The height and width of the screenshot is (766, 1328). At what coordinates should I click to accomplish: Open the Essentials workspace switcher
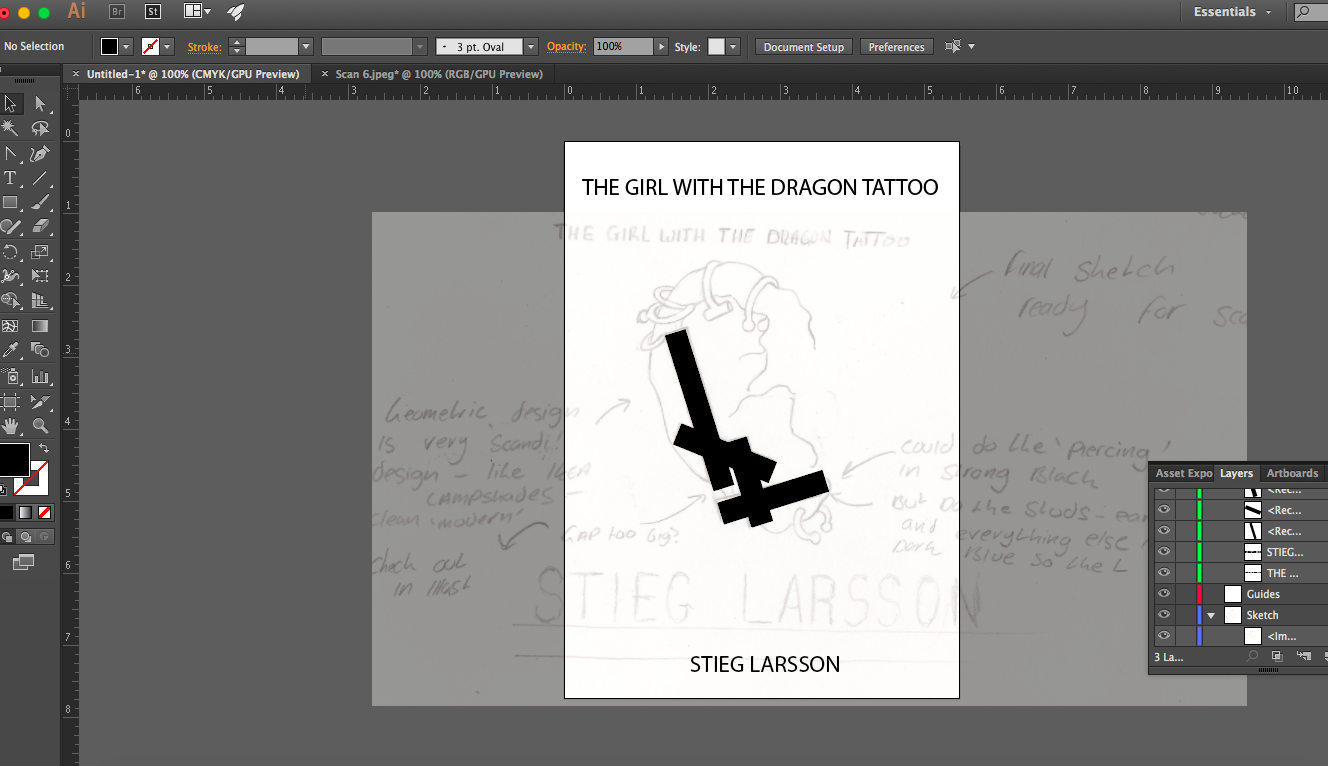(x=1233, y=12)
